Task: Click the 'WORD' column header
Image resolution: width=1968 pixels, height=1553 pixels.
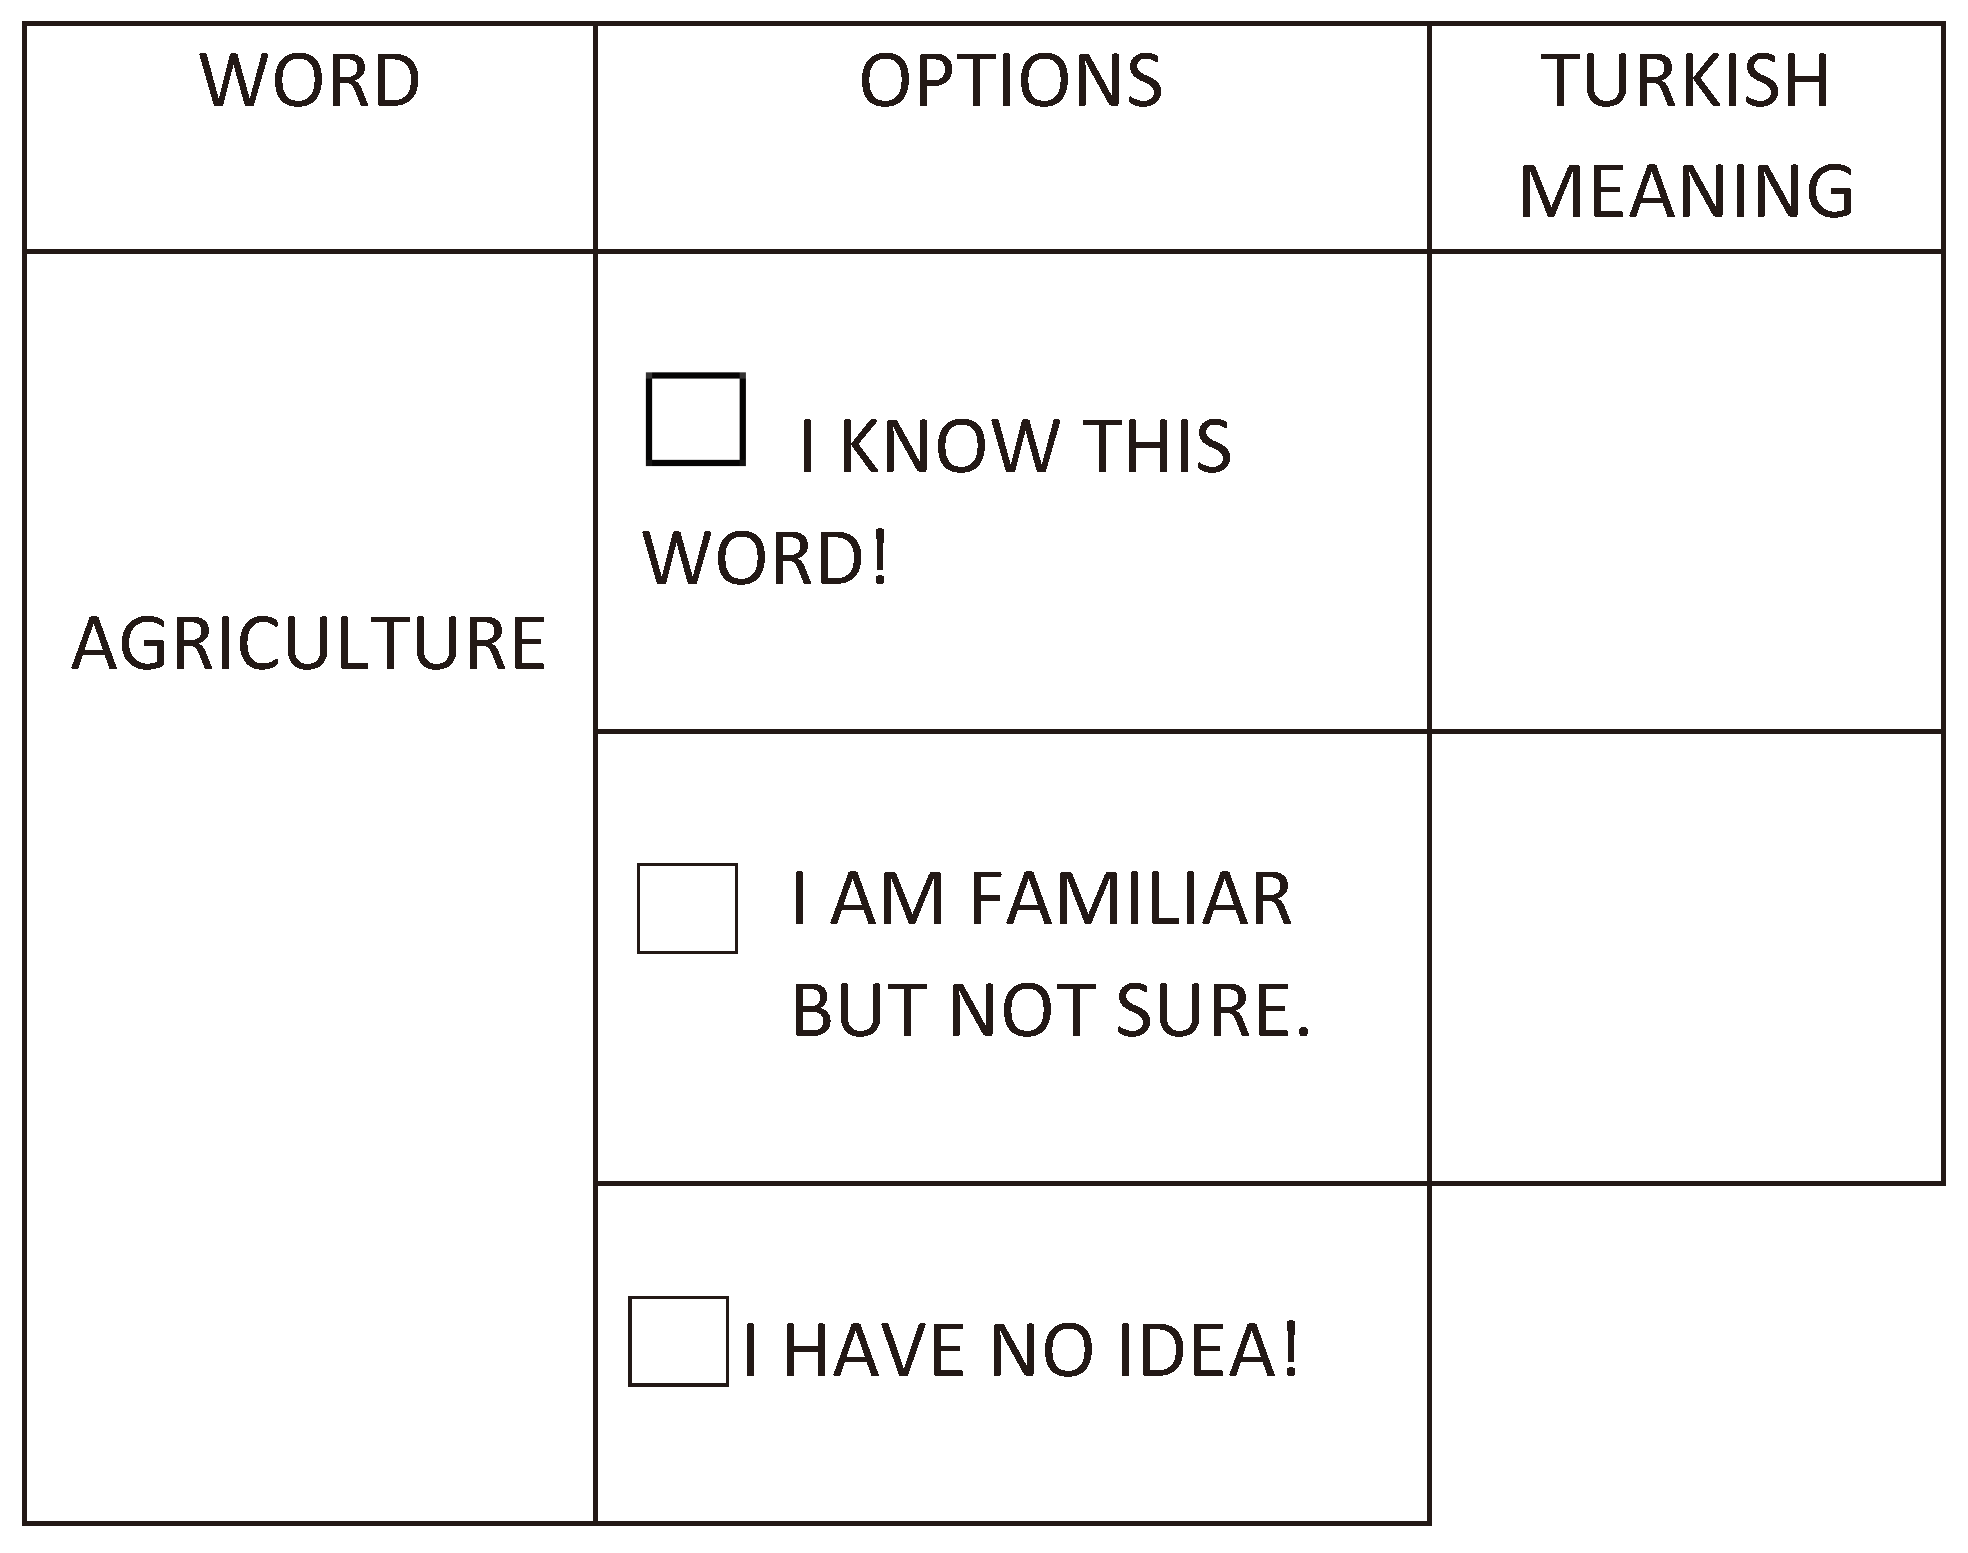Action: click(x=310, y=80)
